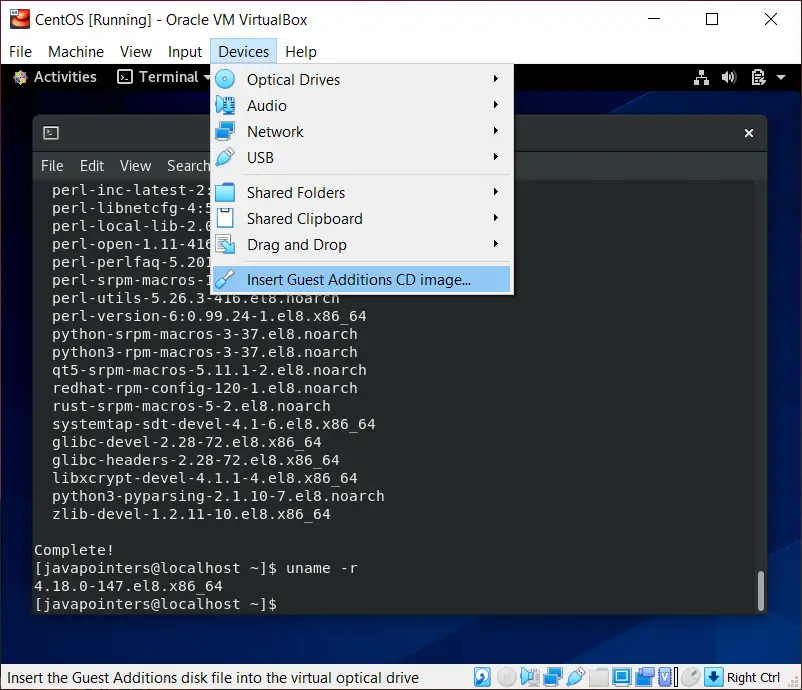Expand the Shared Folders submenu arrow
Image resolution: width=802 pixels, height=690 pixels.
click(x=496, y=191)
